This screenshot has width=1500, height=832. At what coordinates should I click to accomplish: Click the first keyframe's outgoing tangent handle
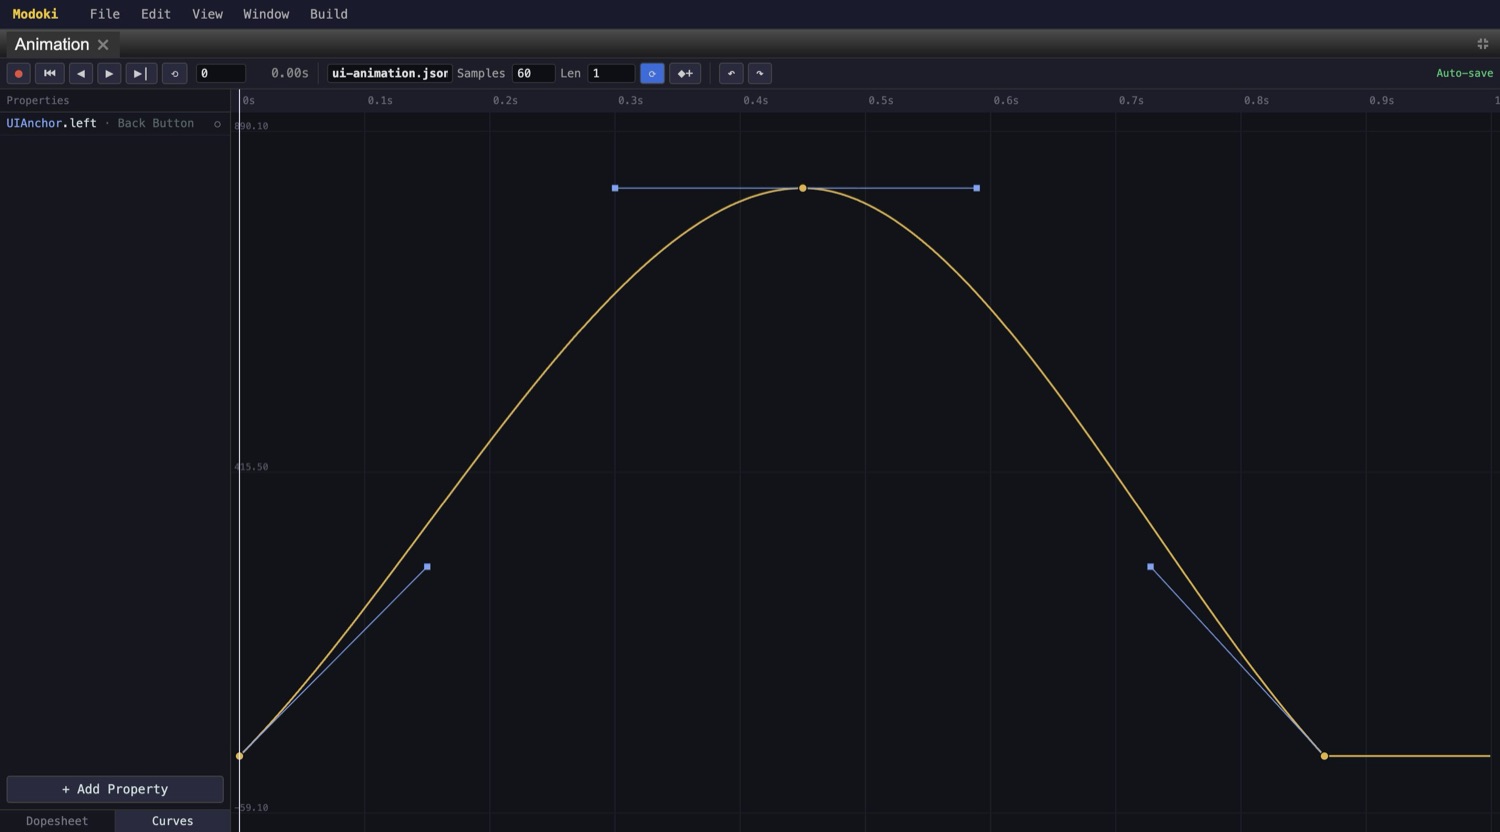[x=427, y=567]
